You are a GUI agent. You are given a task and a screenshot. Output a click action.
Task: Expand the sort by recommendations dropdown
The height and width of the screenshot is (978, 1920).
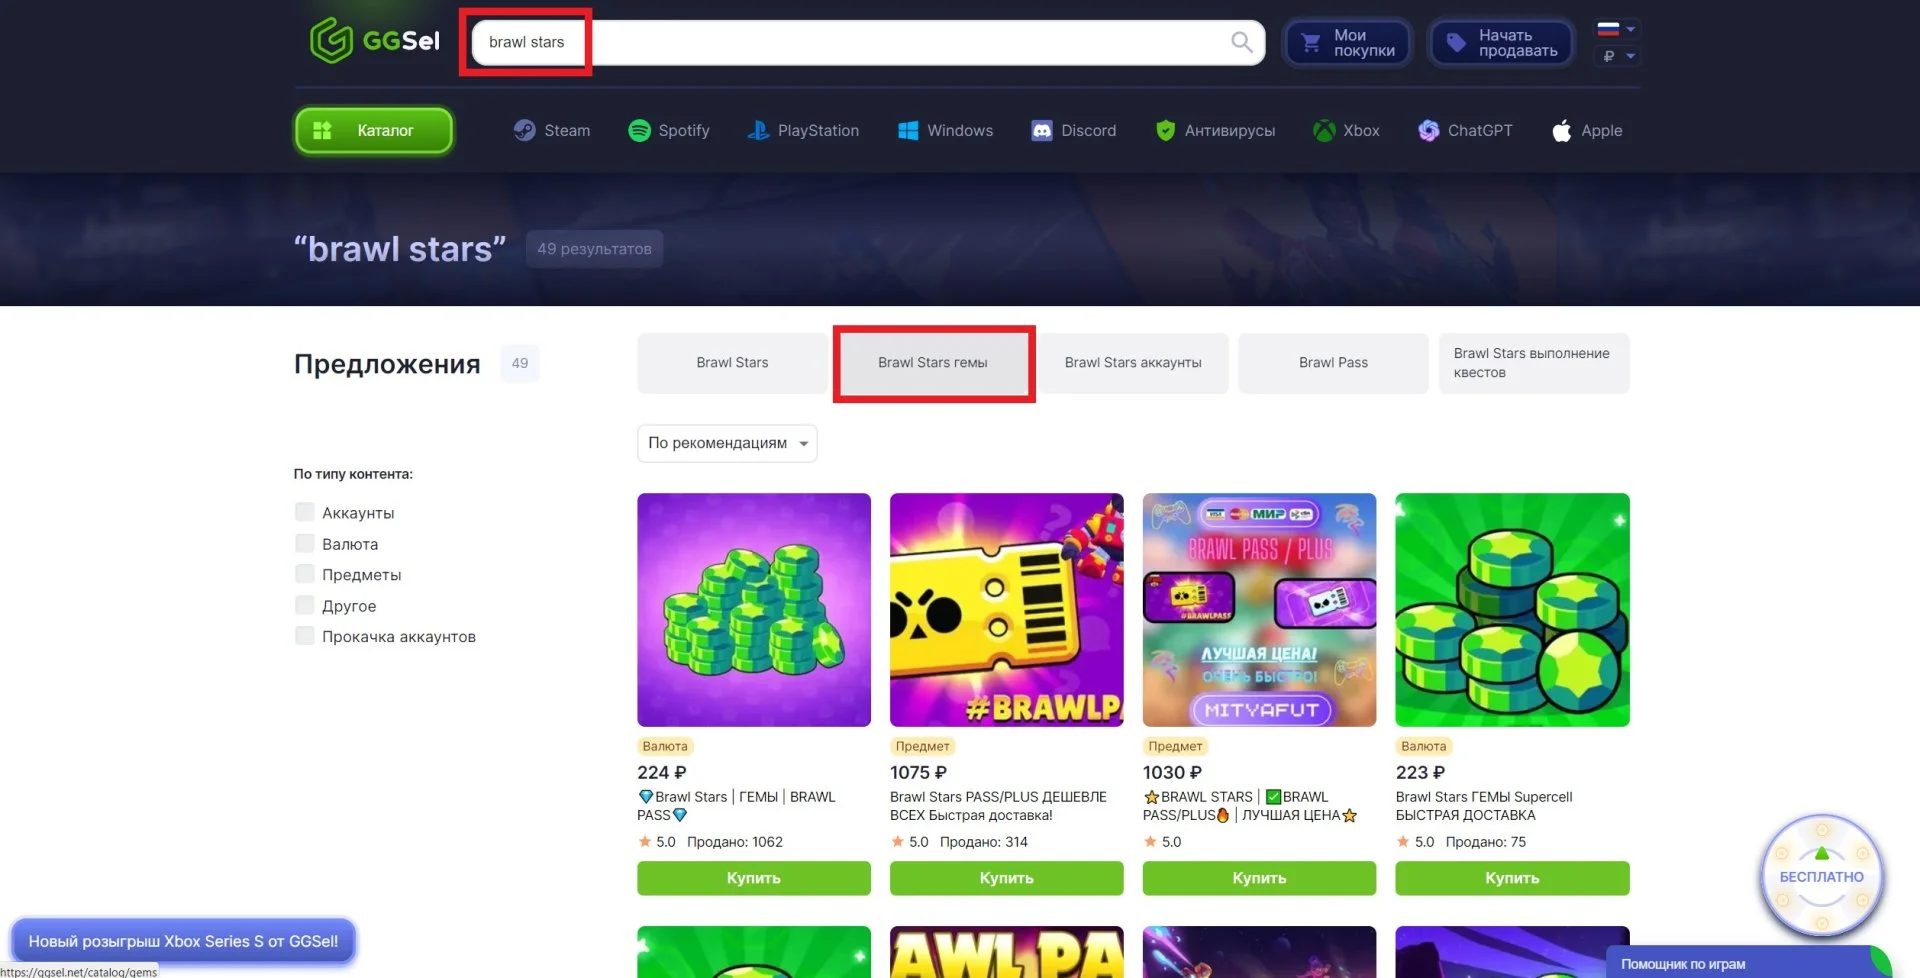click(727, 443)
